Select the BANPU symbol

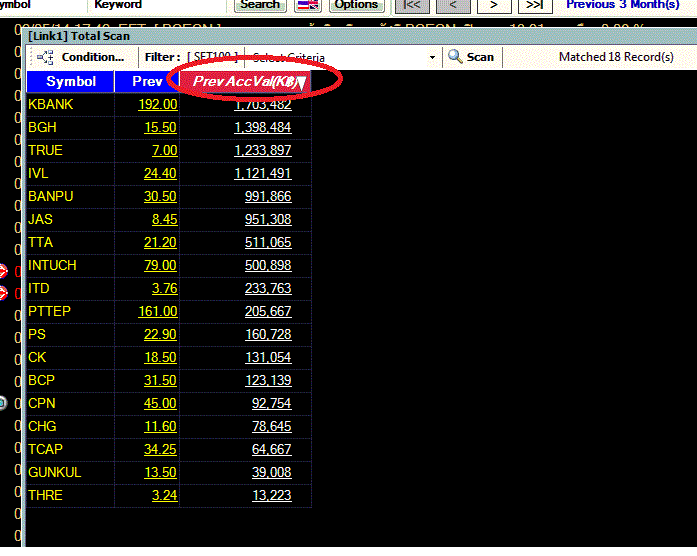click(x=51, y=196)
